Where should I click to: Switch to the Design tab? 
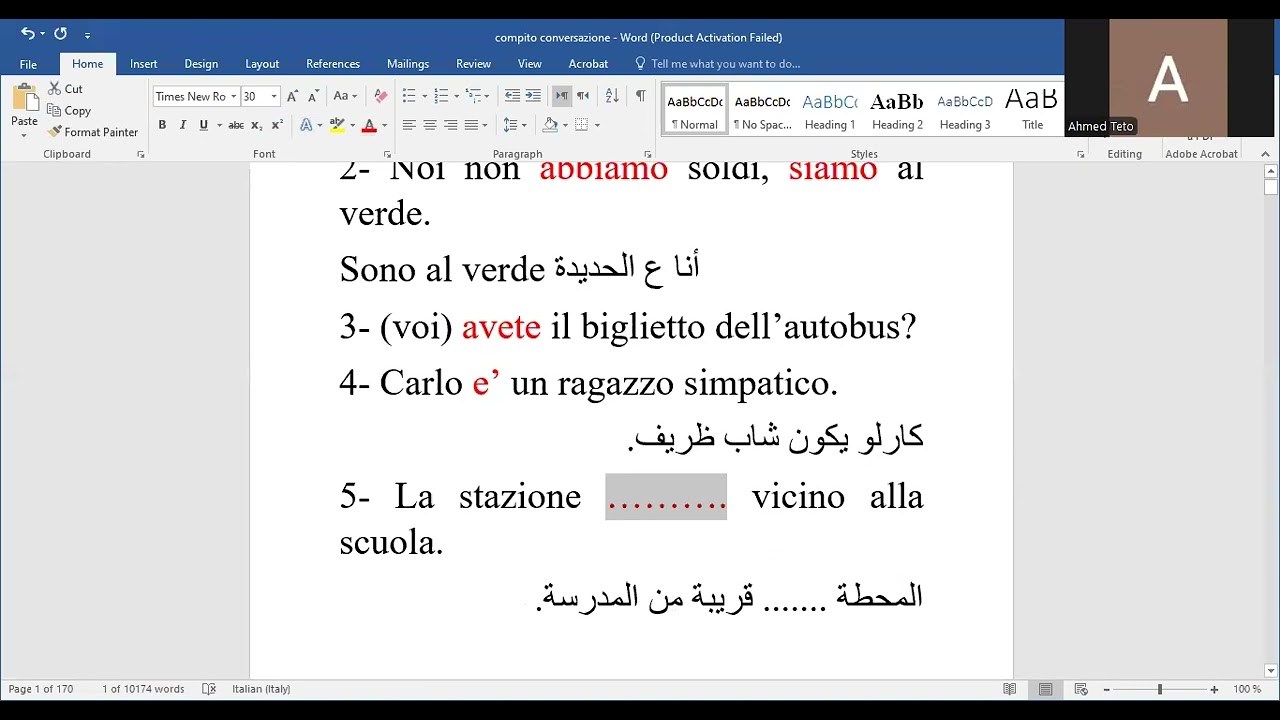[201, 64]
